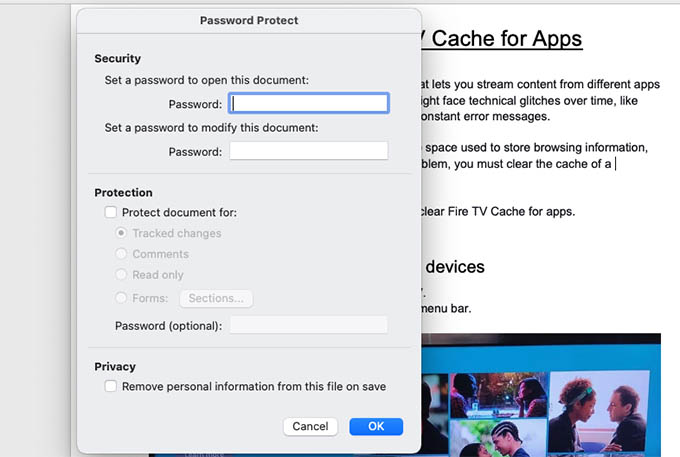680x457 pixels.
Task: Click the Cache for Apps document heading
Action: pos(502,39)
